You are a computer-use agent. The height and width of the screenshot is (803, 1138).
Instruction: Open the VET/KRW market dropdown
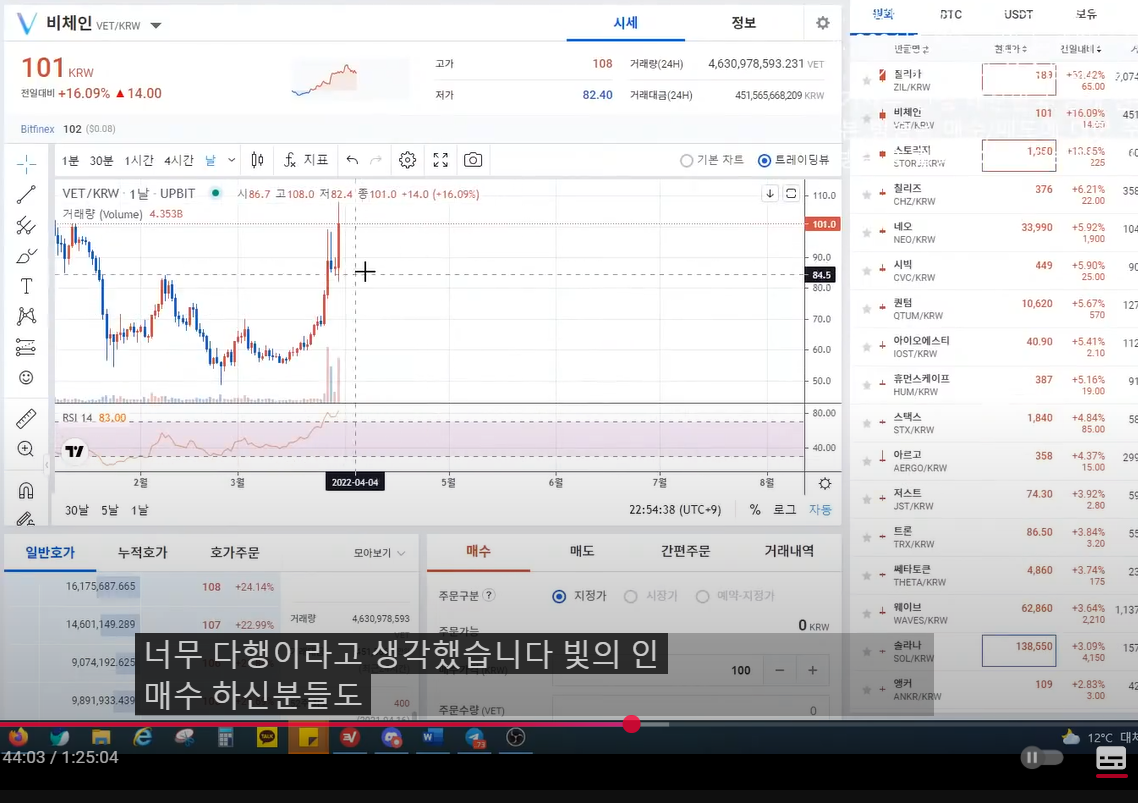coord(155,25)
